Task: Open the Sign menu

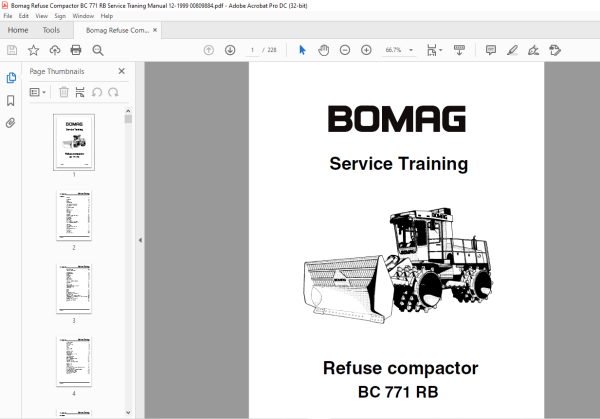Action: (x=60, y=16)
